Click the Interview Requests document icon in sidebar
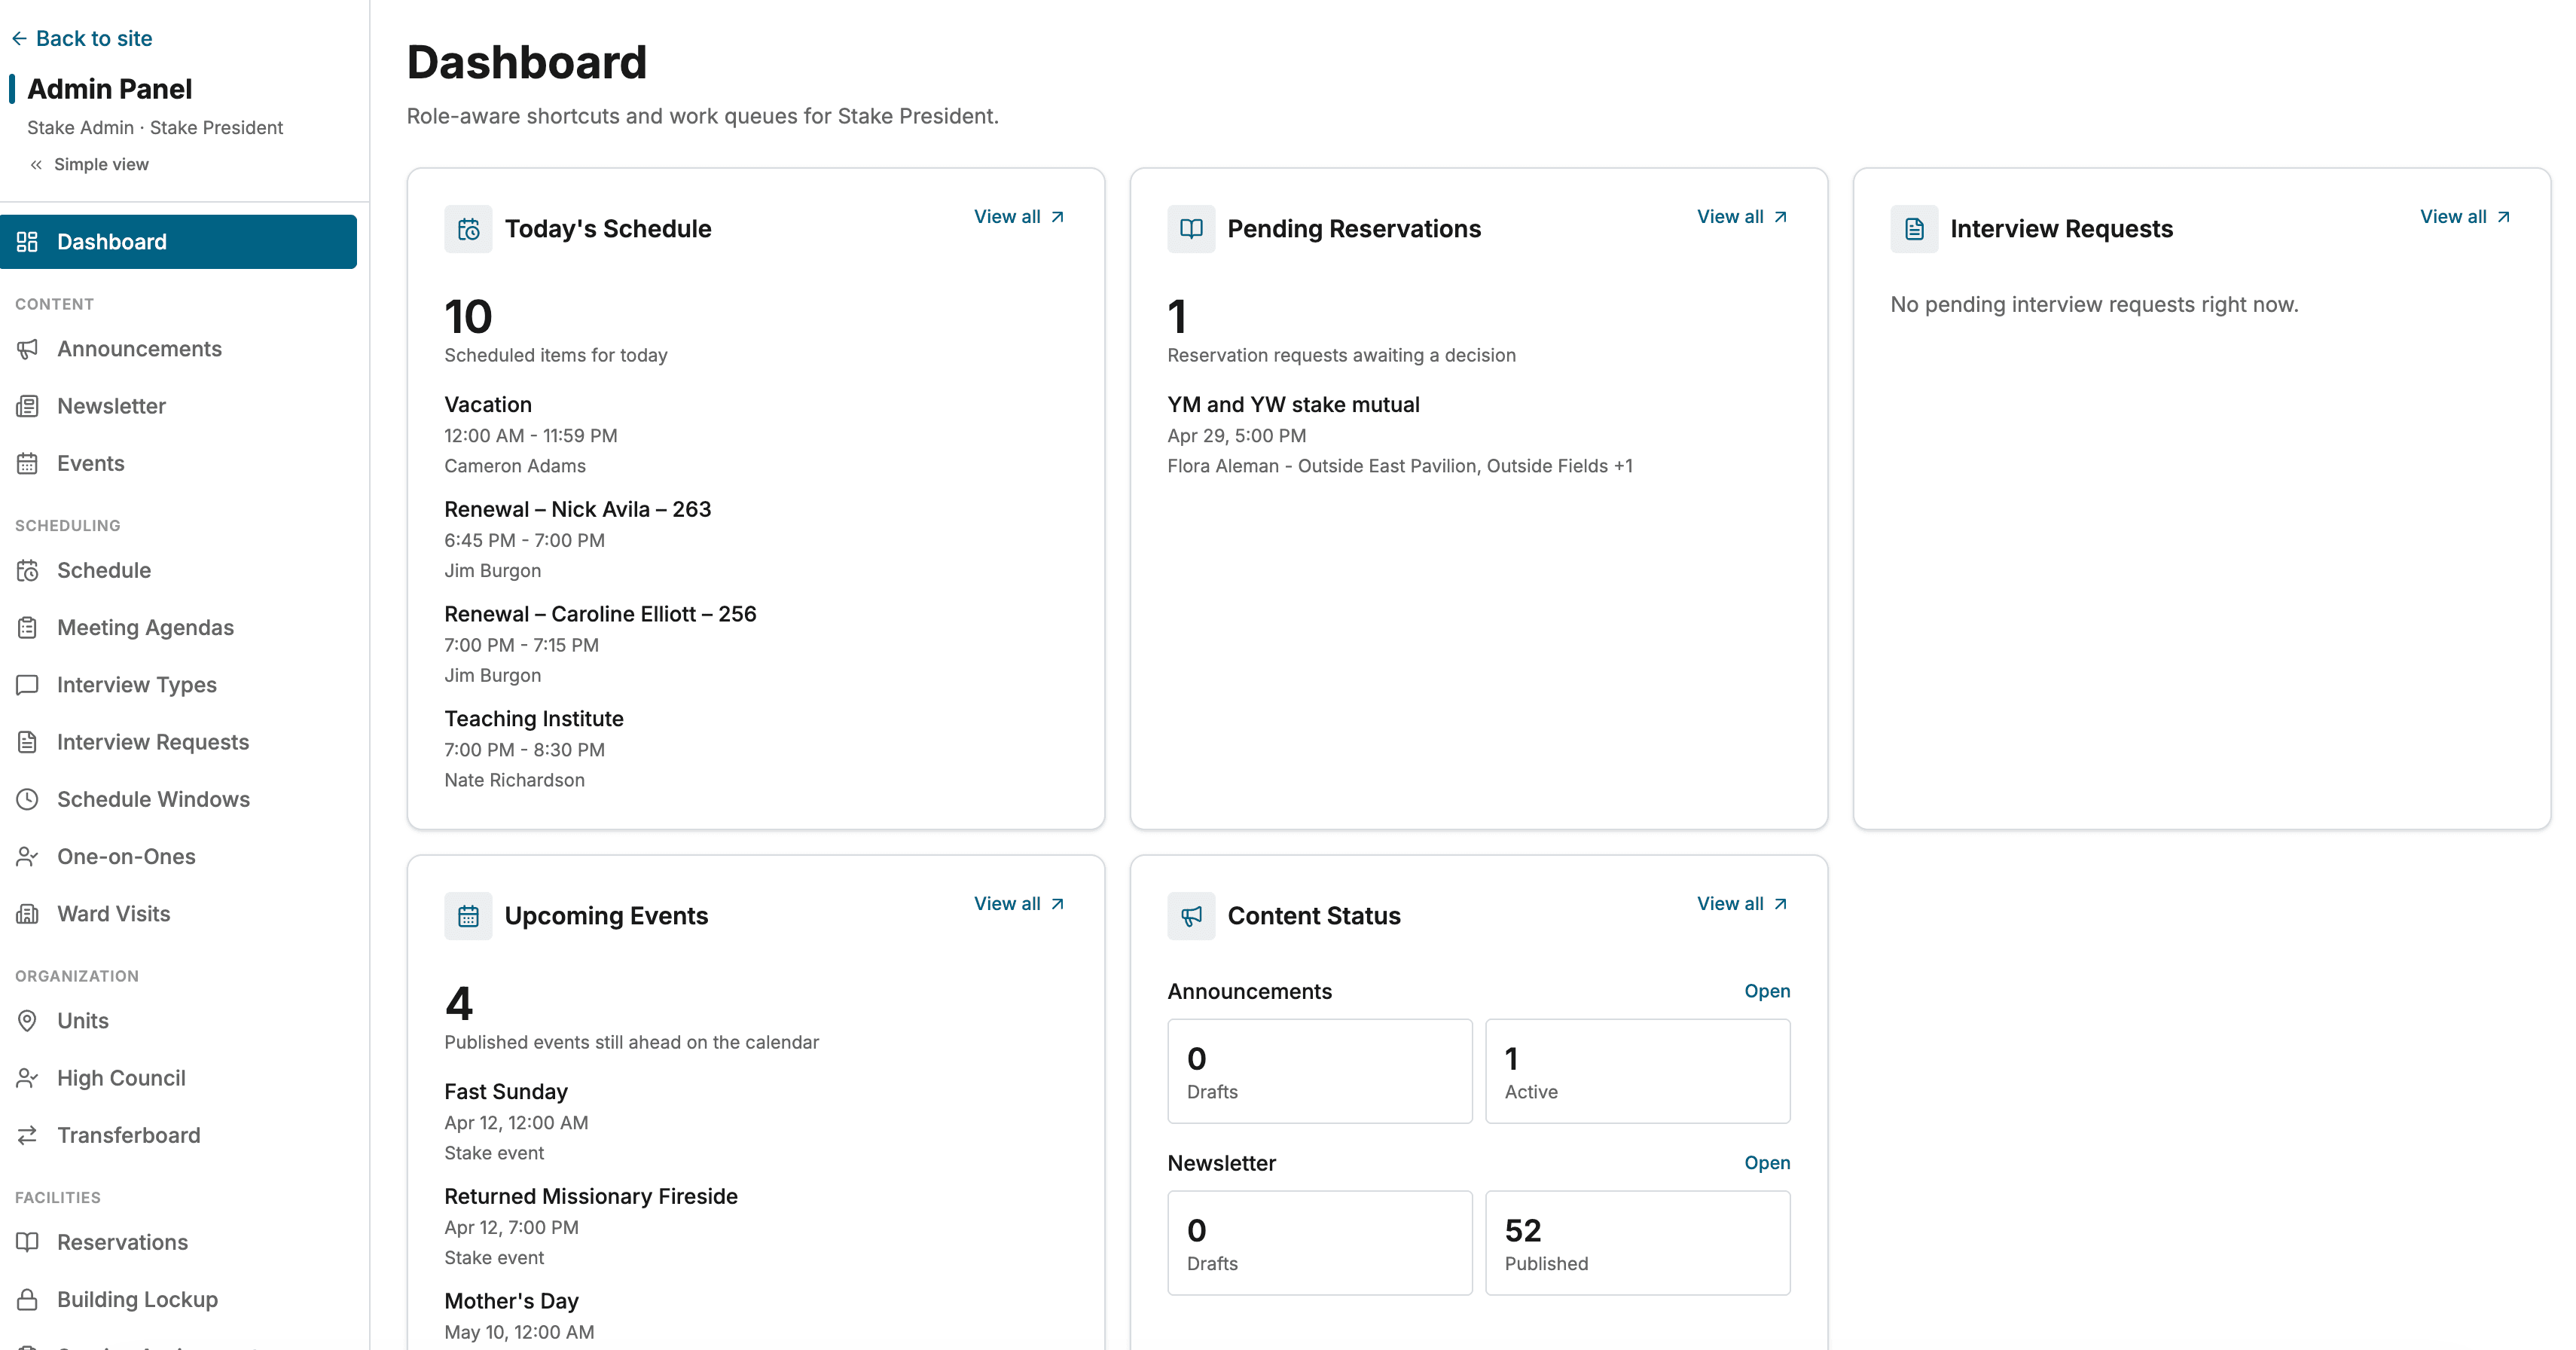The image size is (2576, 1350). 27,742
